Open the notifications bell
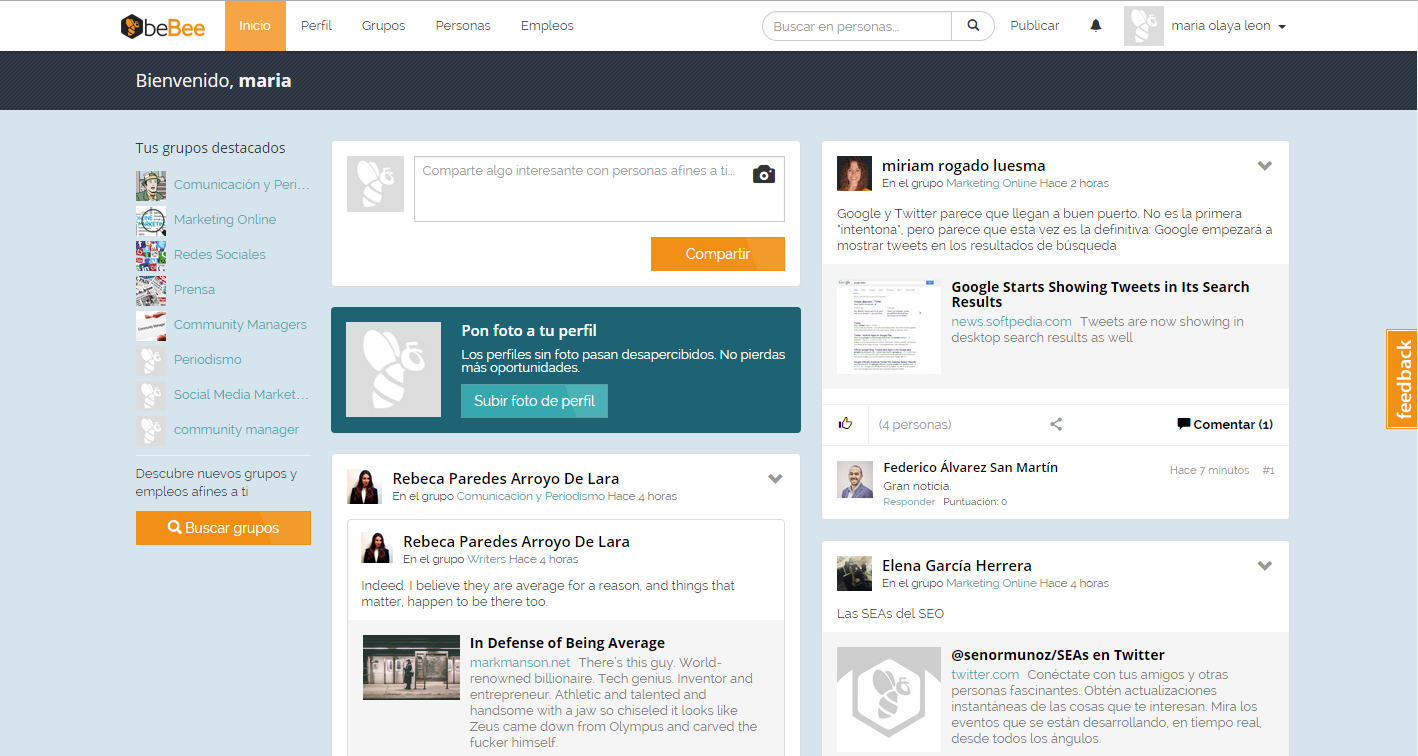The image size is (1418, 756). coord(1096,26)
